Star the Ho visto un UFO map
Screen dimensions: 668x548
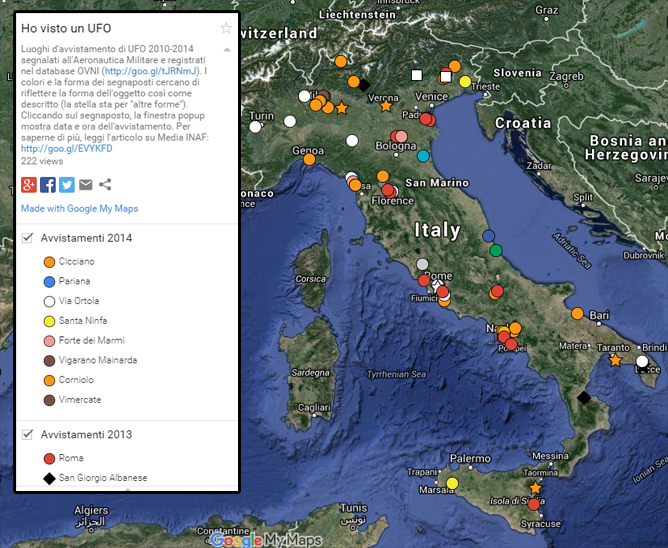(x=226, y=28)
